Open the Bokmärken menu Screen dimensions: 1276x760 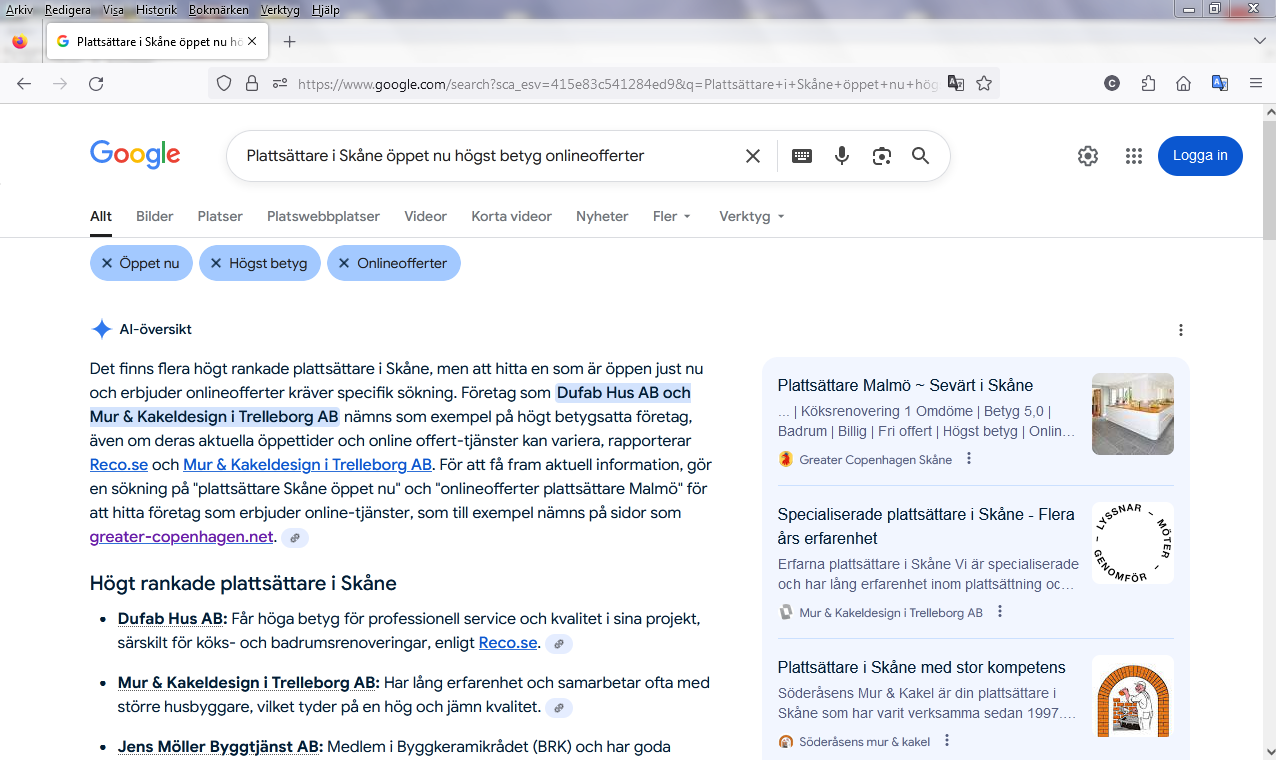[x=218, y=10]
